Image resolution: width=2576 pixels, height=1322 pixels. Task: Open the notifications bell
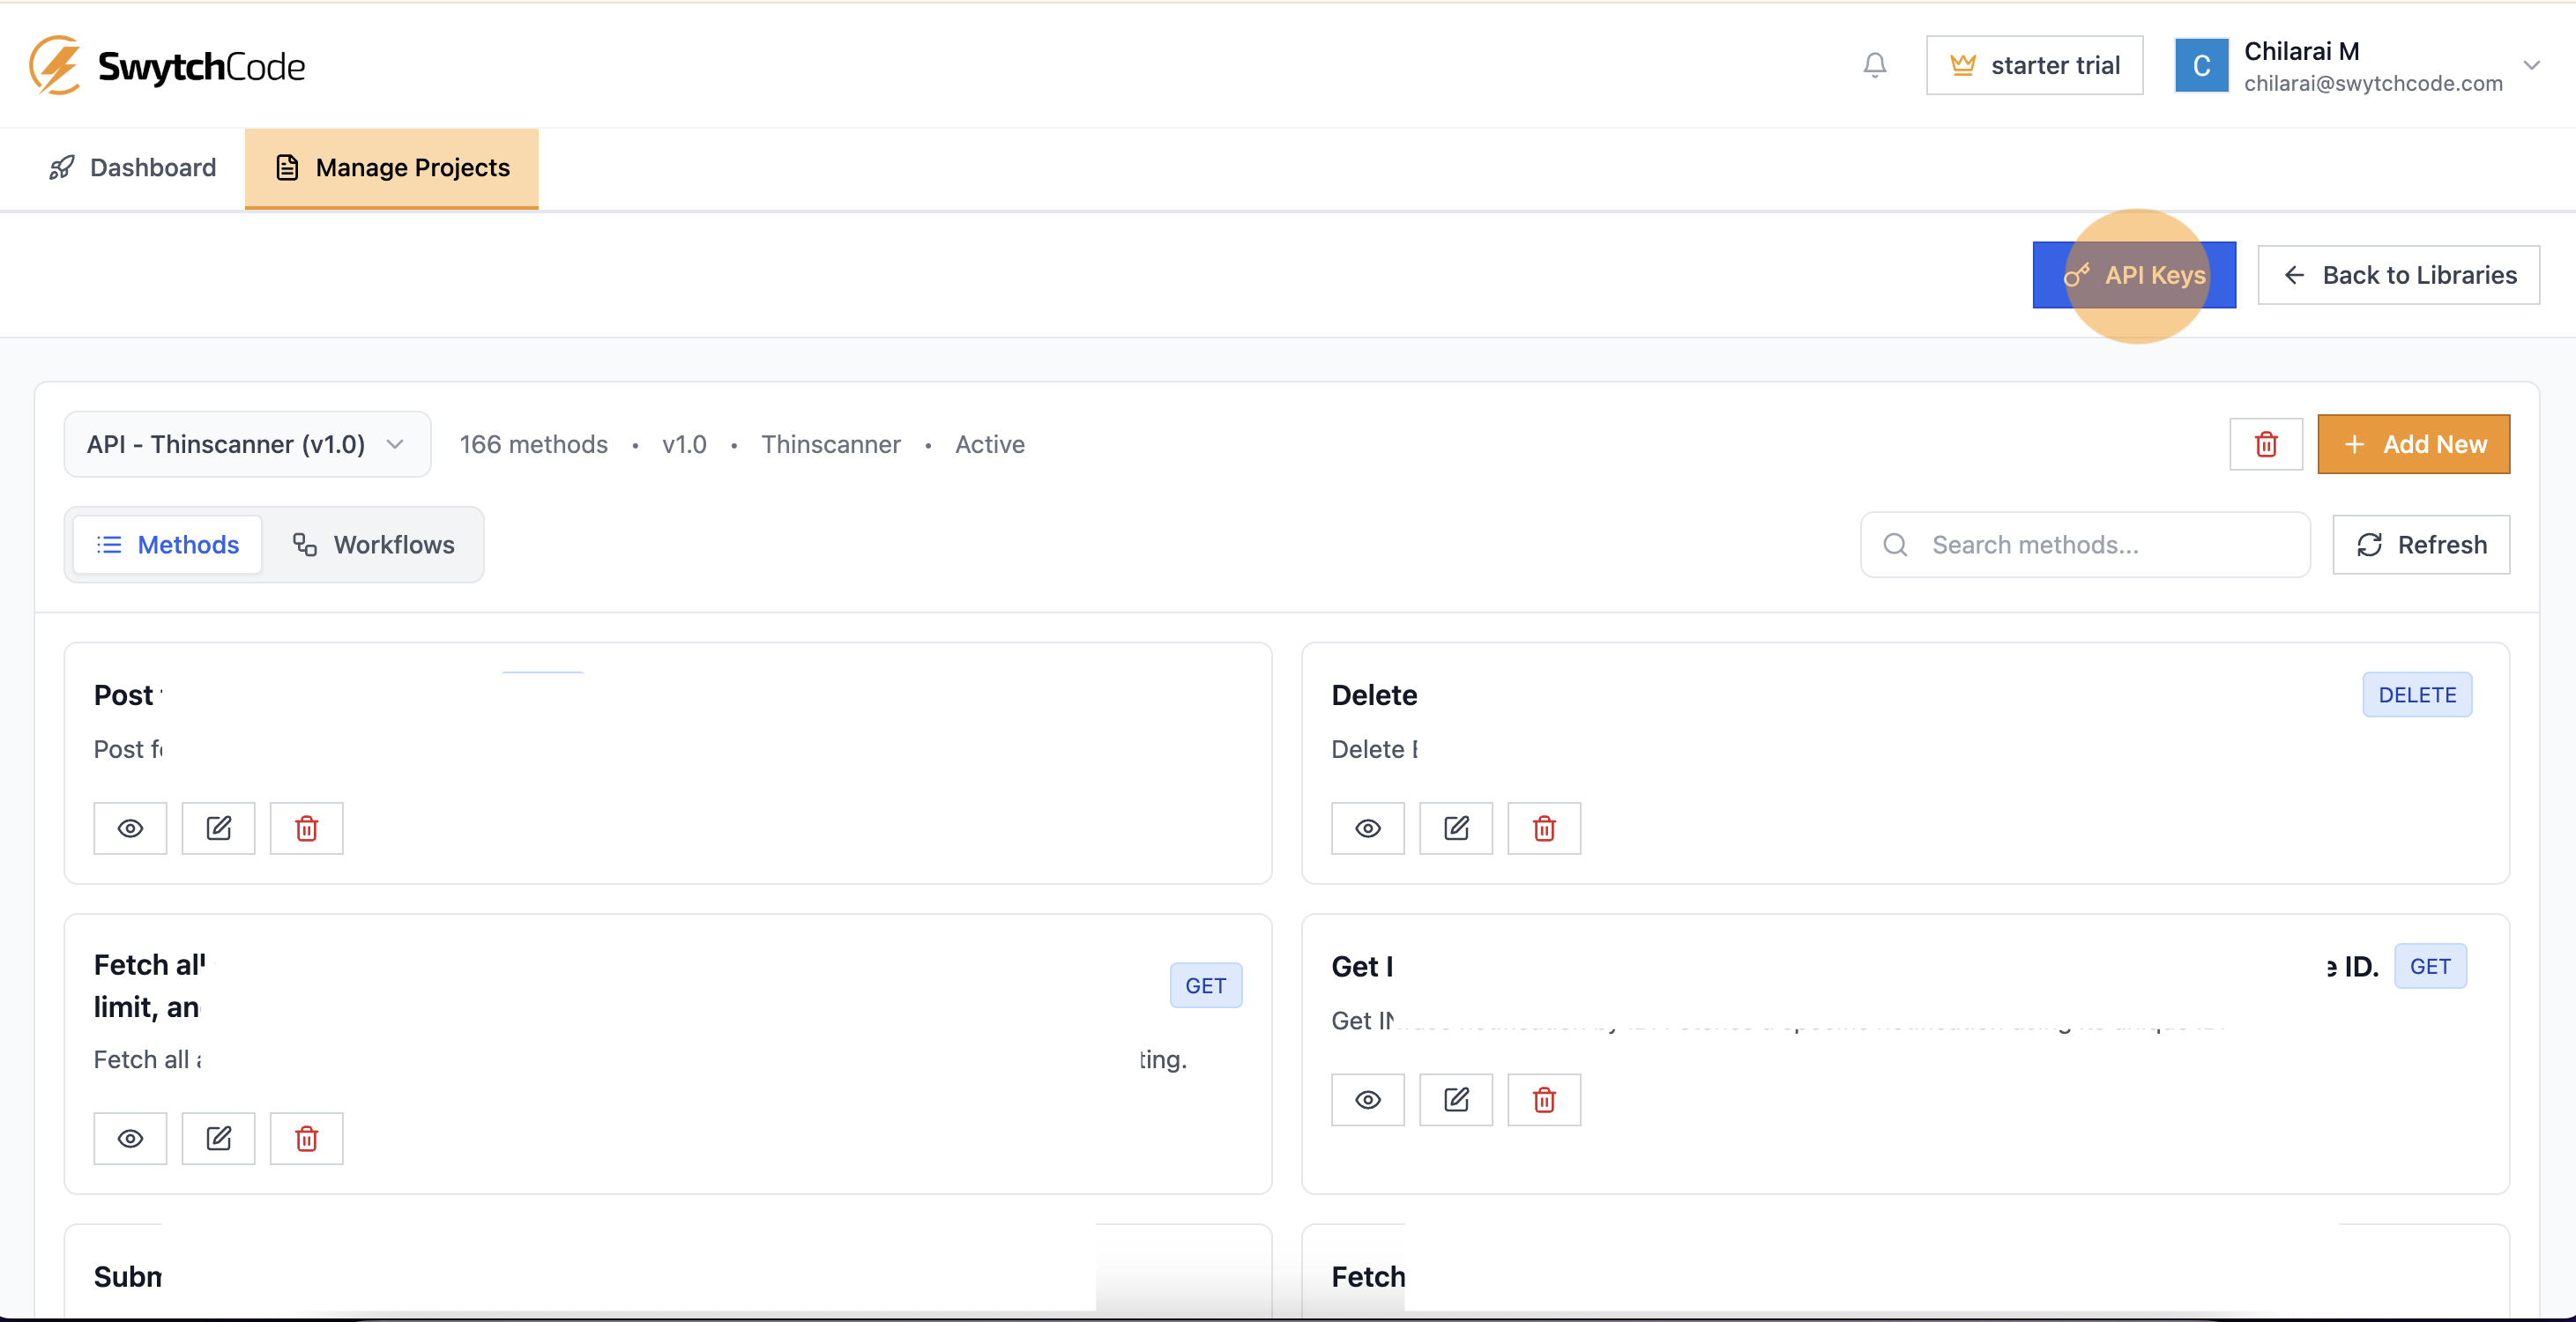[x=1874, y=65]
